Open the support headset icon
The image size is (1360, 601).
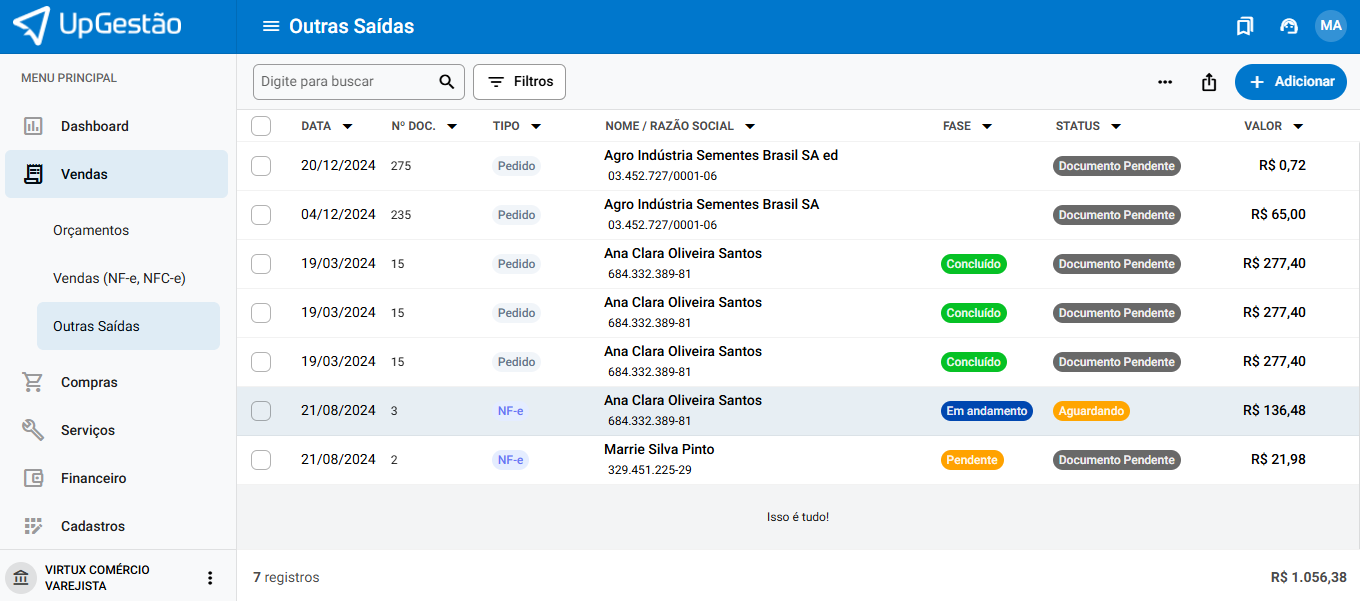1289,26
